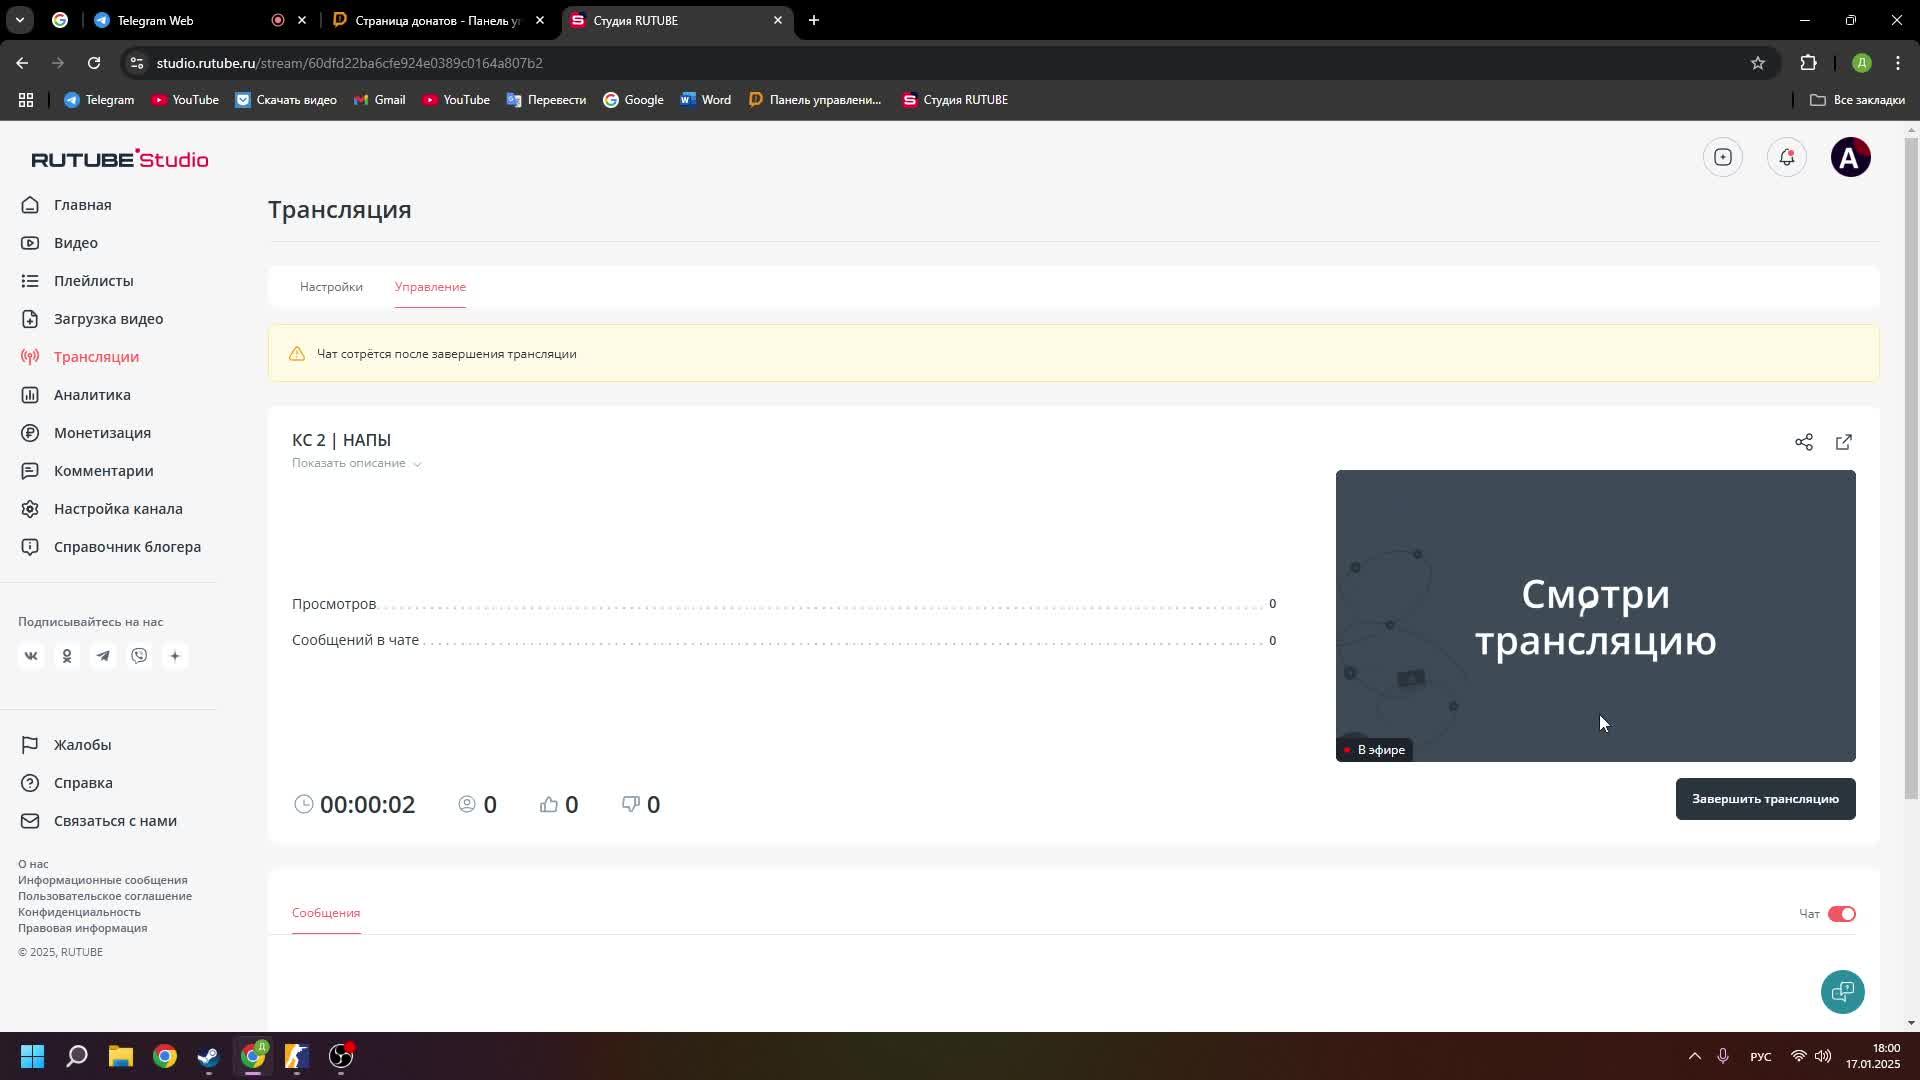The image size is (1920, 1080).
Task: Reload the page
Action: pos(94,63)
